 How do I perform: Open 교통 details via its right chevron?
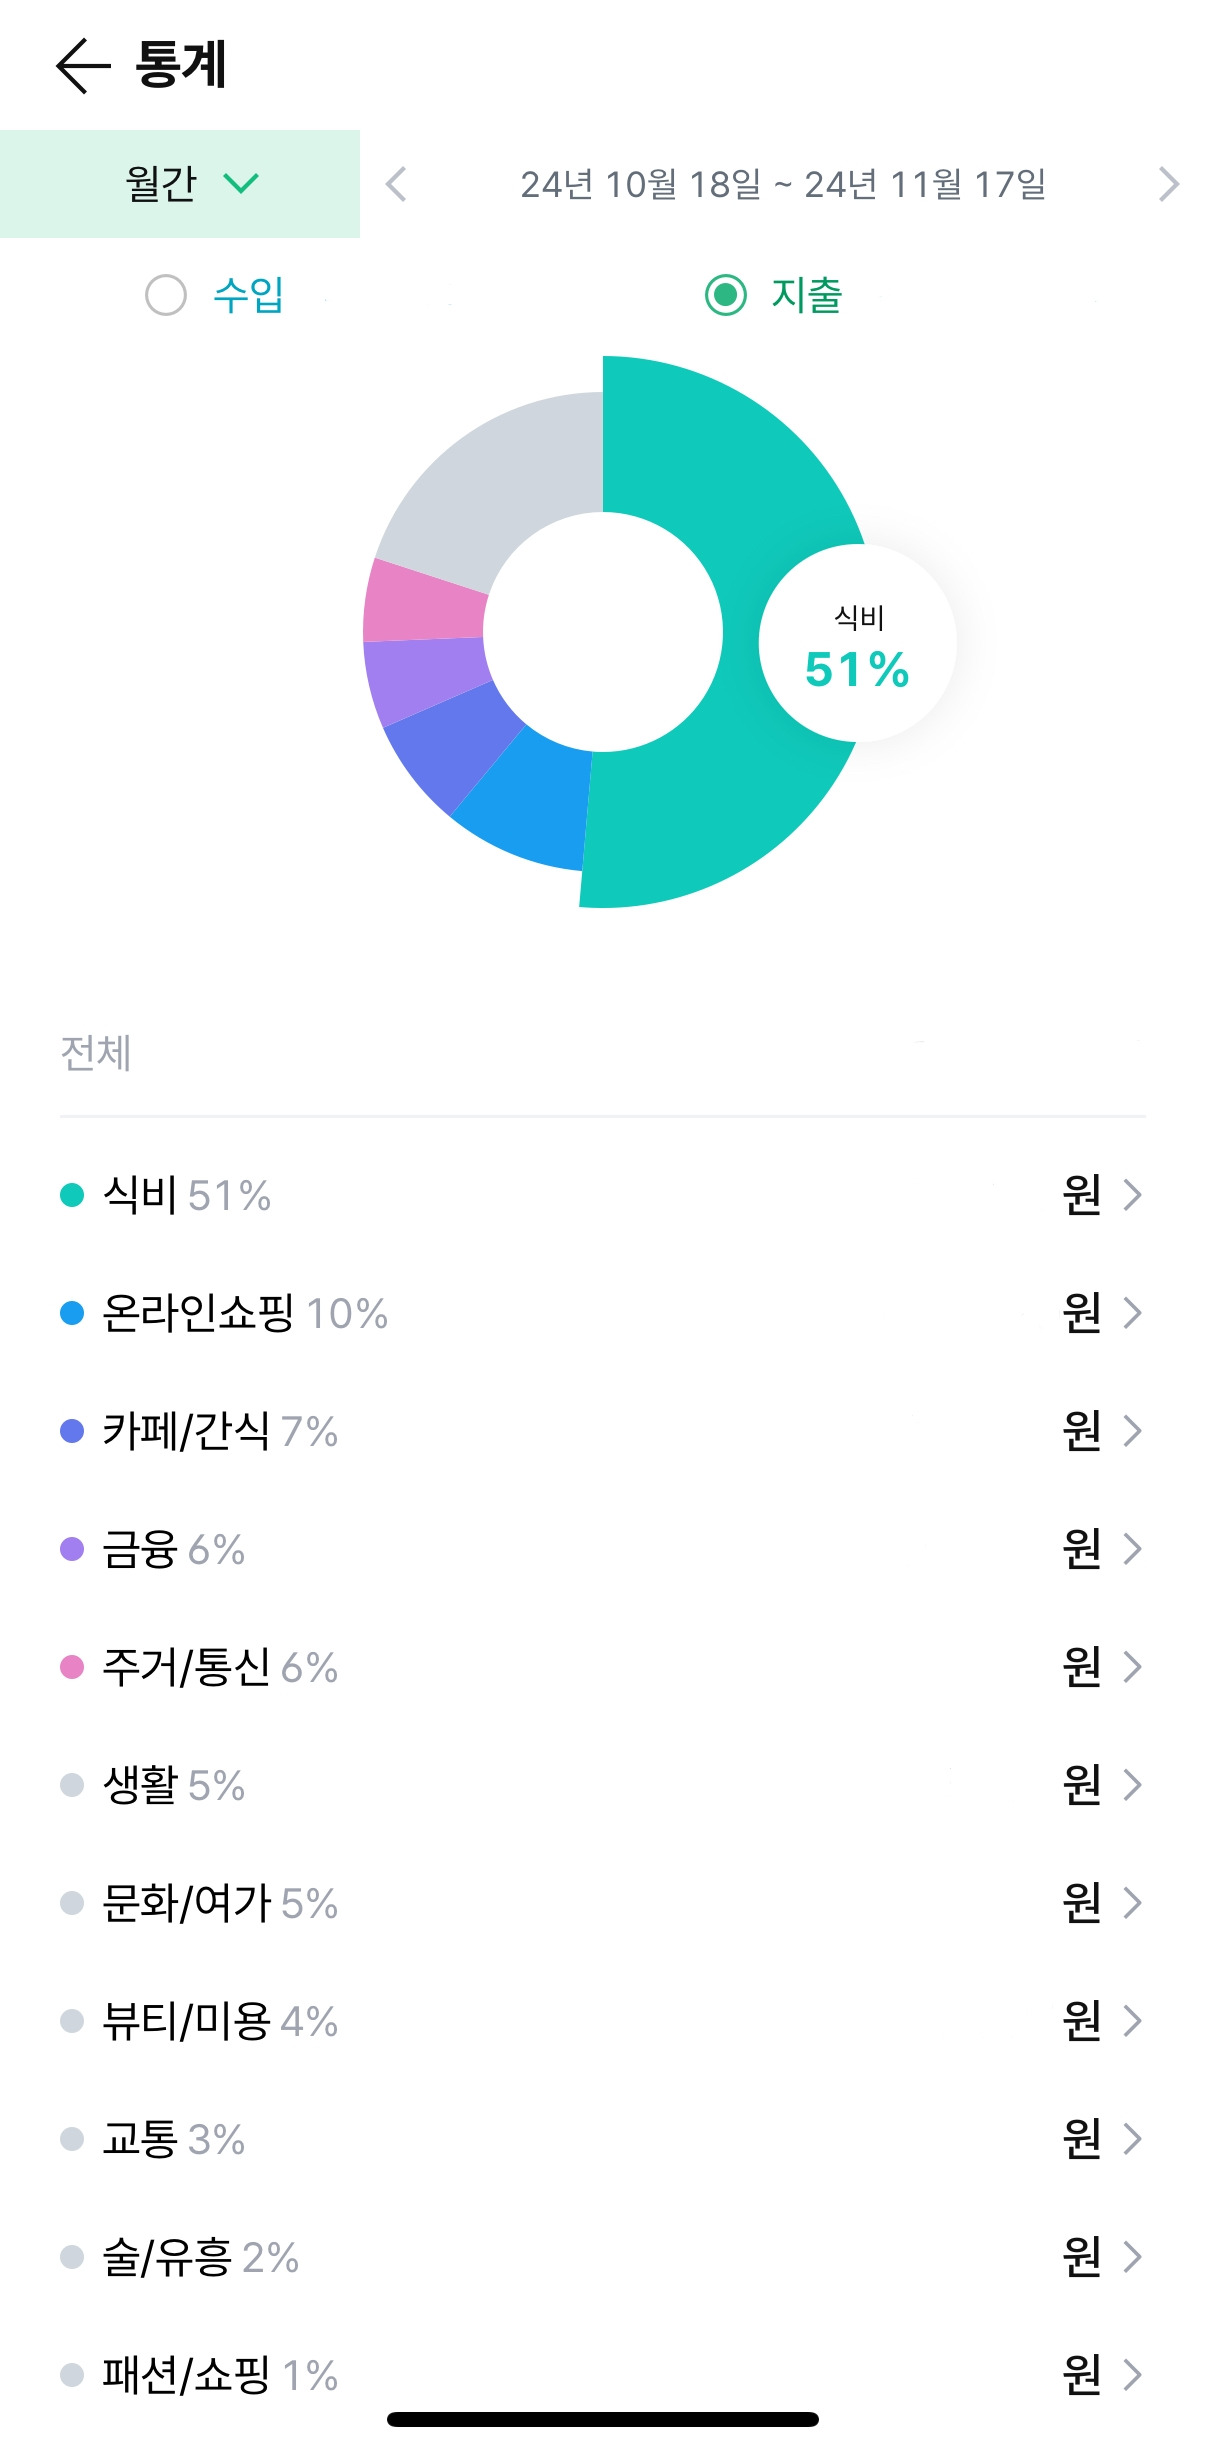tap(1132, 2139)
